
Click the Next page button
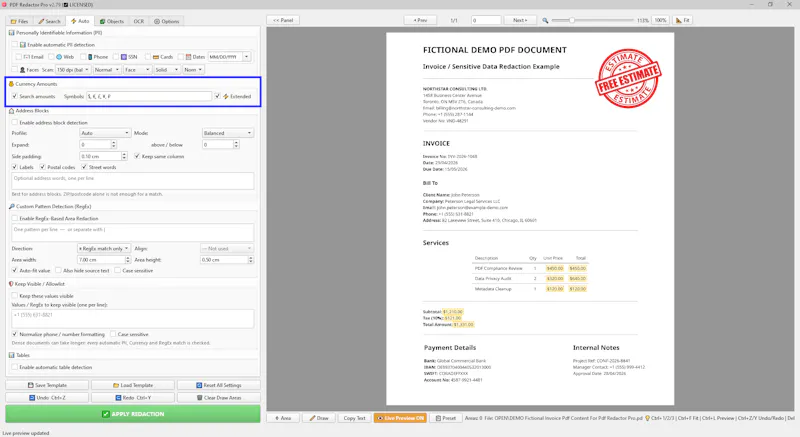point(519,20)
